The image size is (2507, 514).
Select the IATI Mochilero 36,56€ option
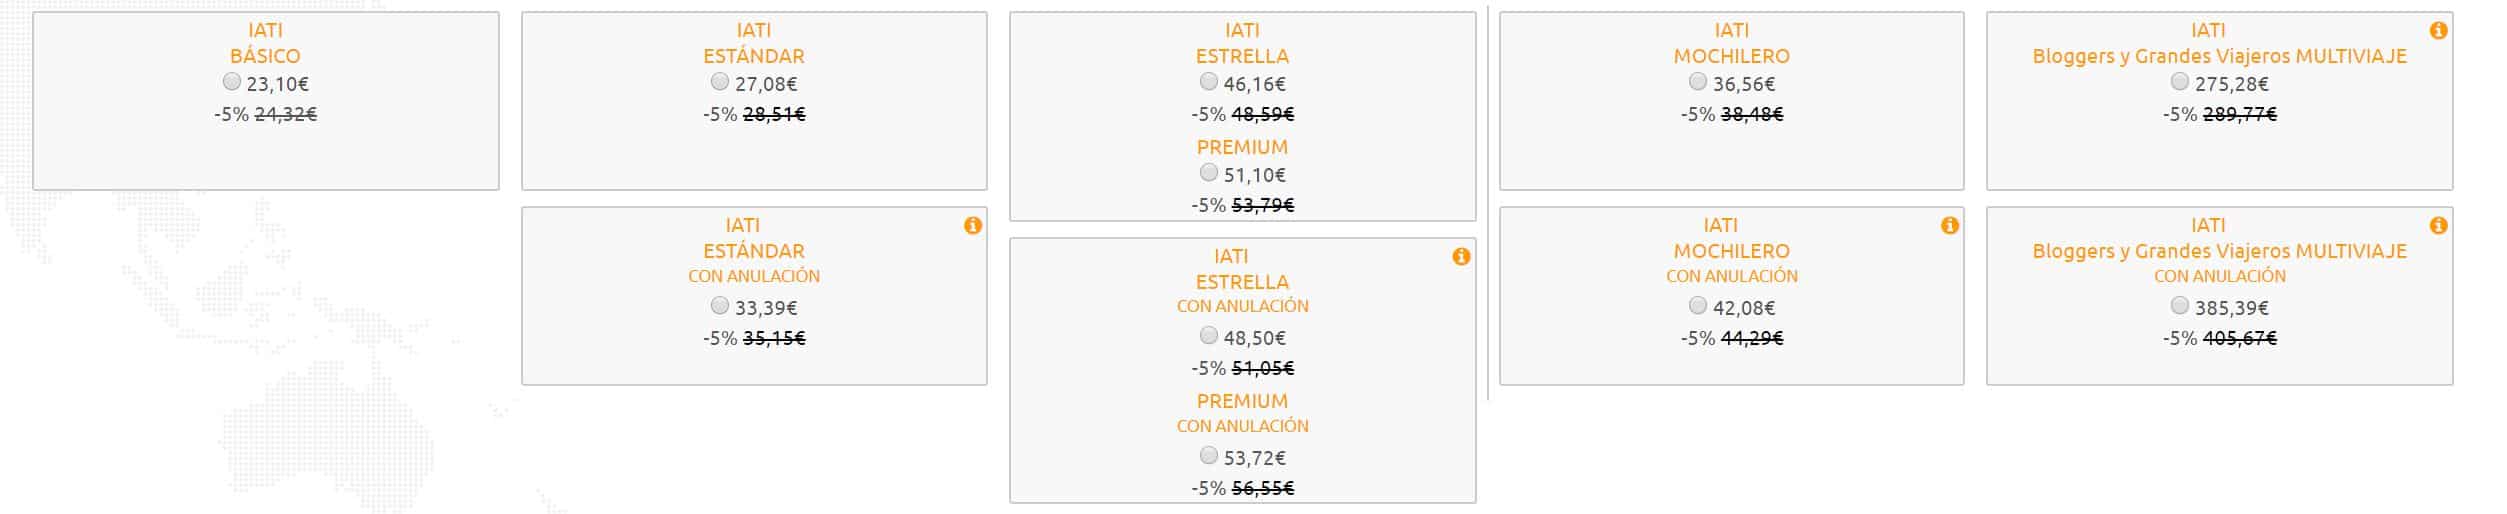tap(1698, 82)
